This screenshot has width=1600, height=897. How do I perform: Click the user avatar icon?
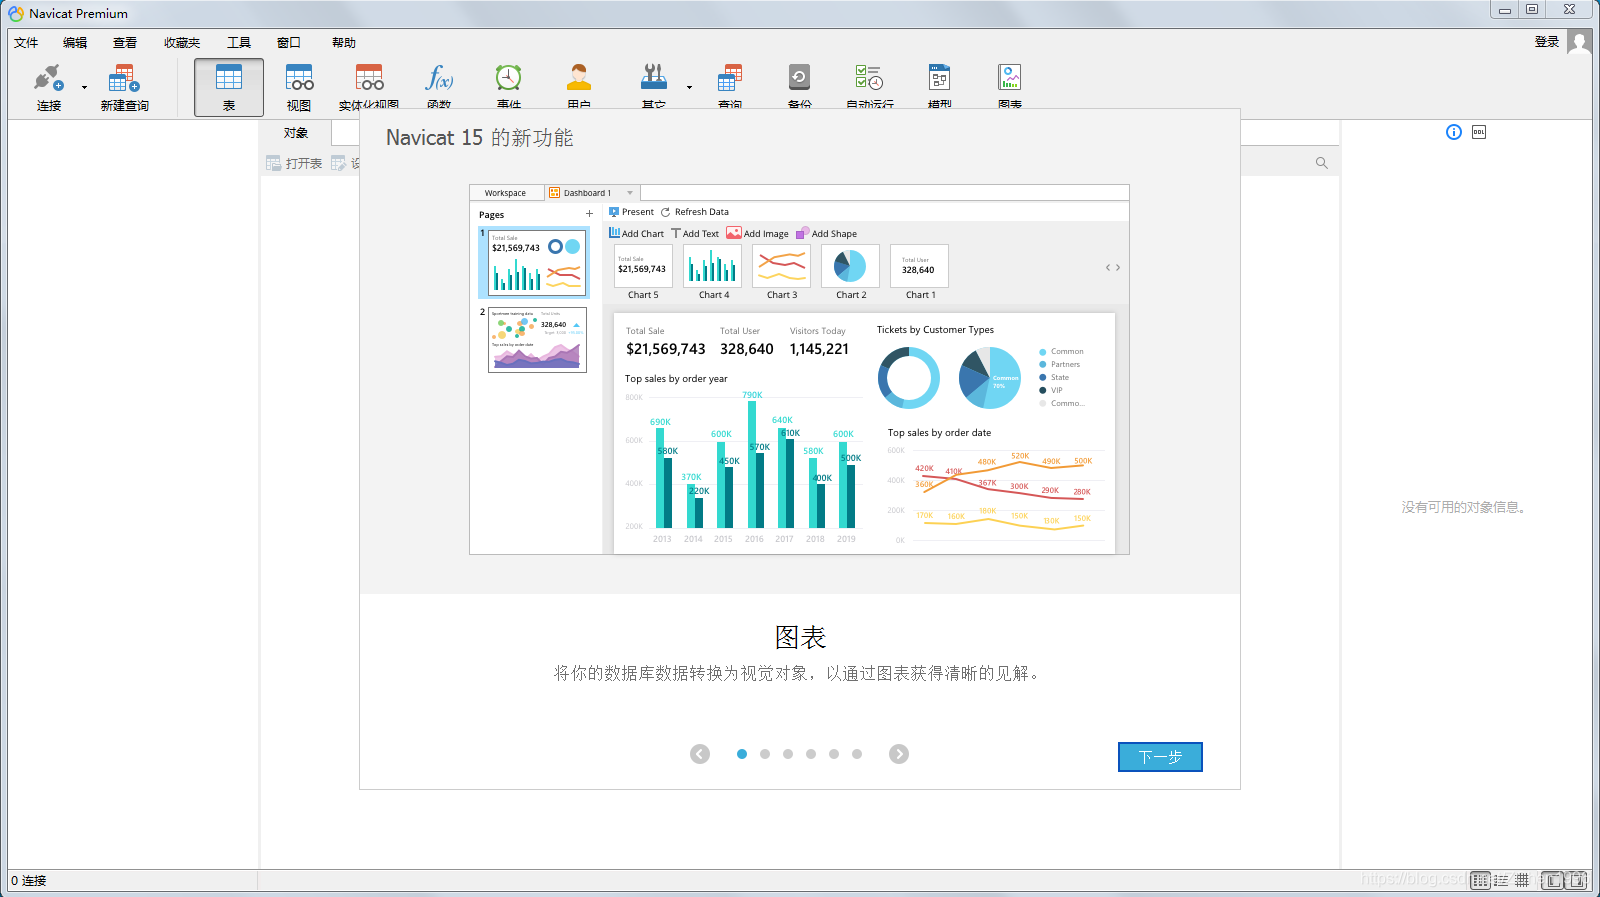pyautogui.click(x=1579, y=43)
